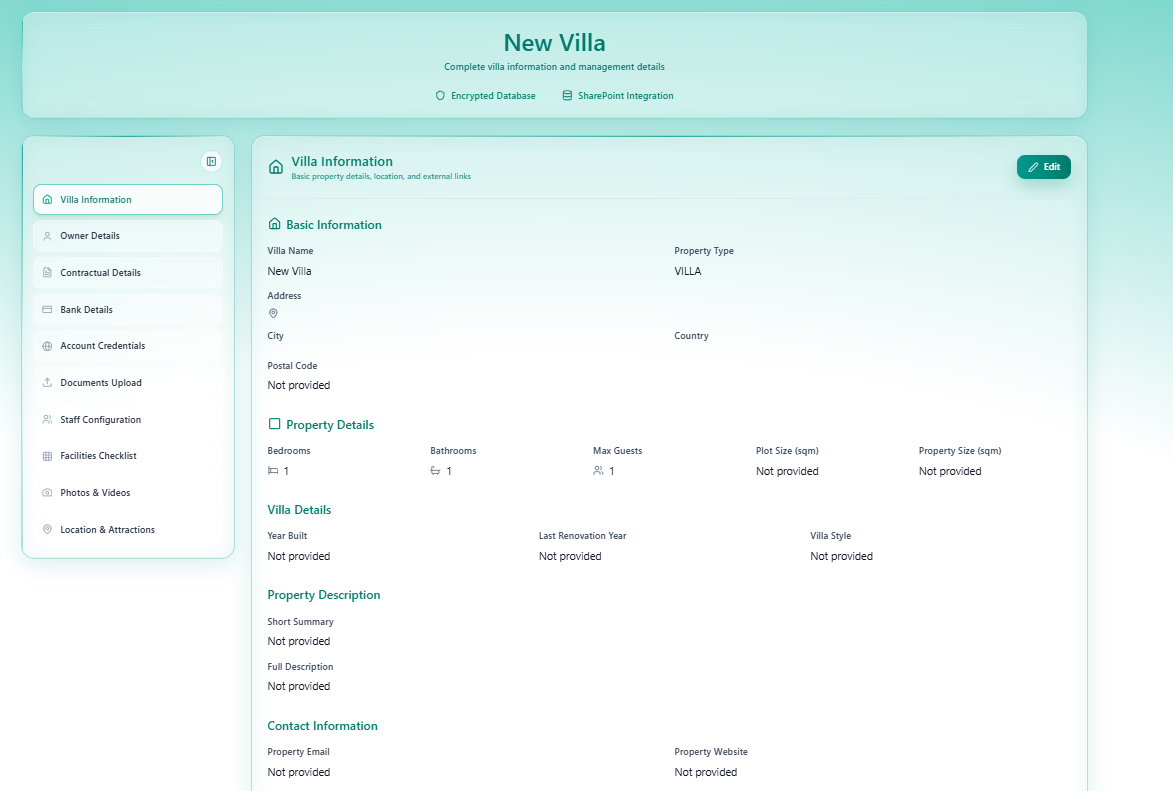Open Photos & Videos section

tap(128, 492)
